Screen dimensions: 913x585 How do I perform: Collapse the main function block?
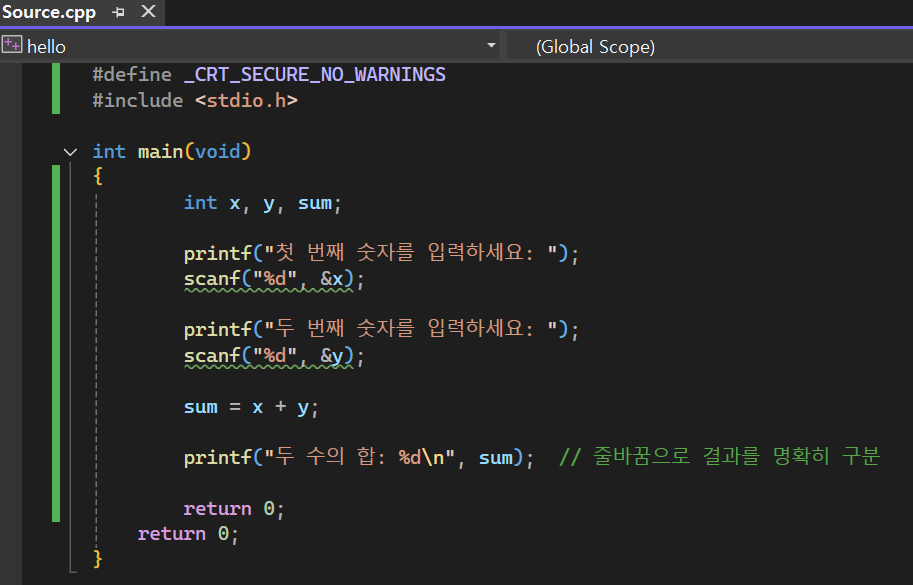(x=70, y=153)
